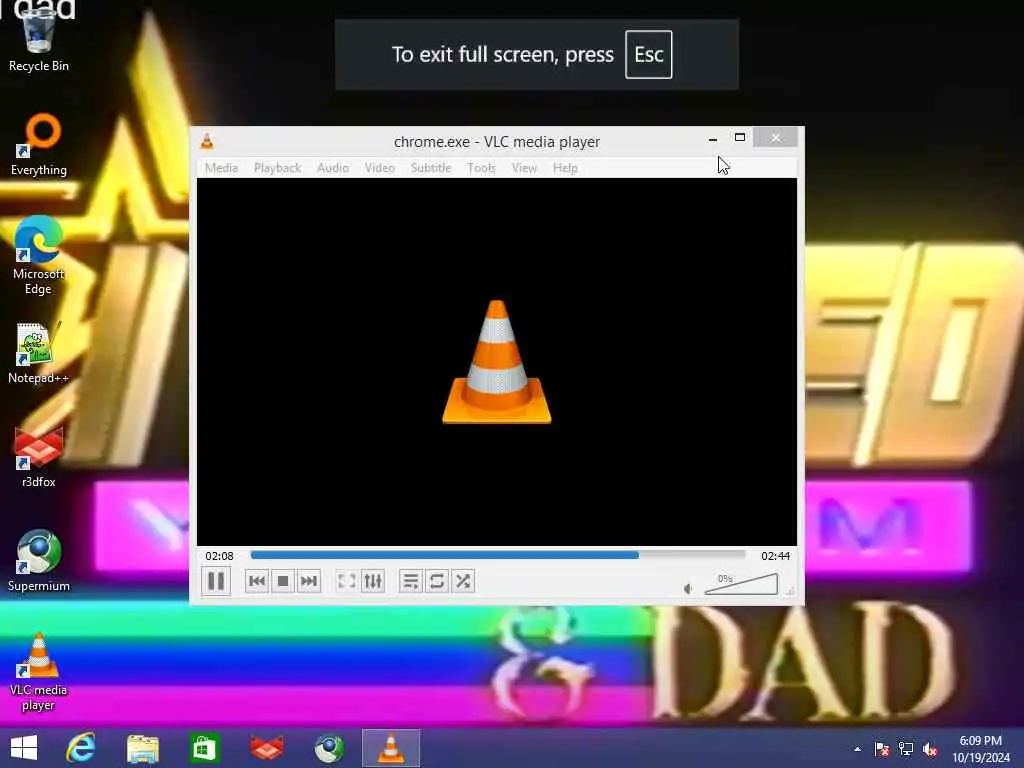Unmute using the speaker icon
Viewport: 1024px width, 768px height.
tap(688, 588)
